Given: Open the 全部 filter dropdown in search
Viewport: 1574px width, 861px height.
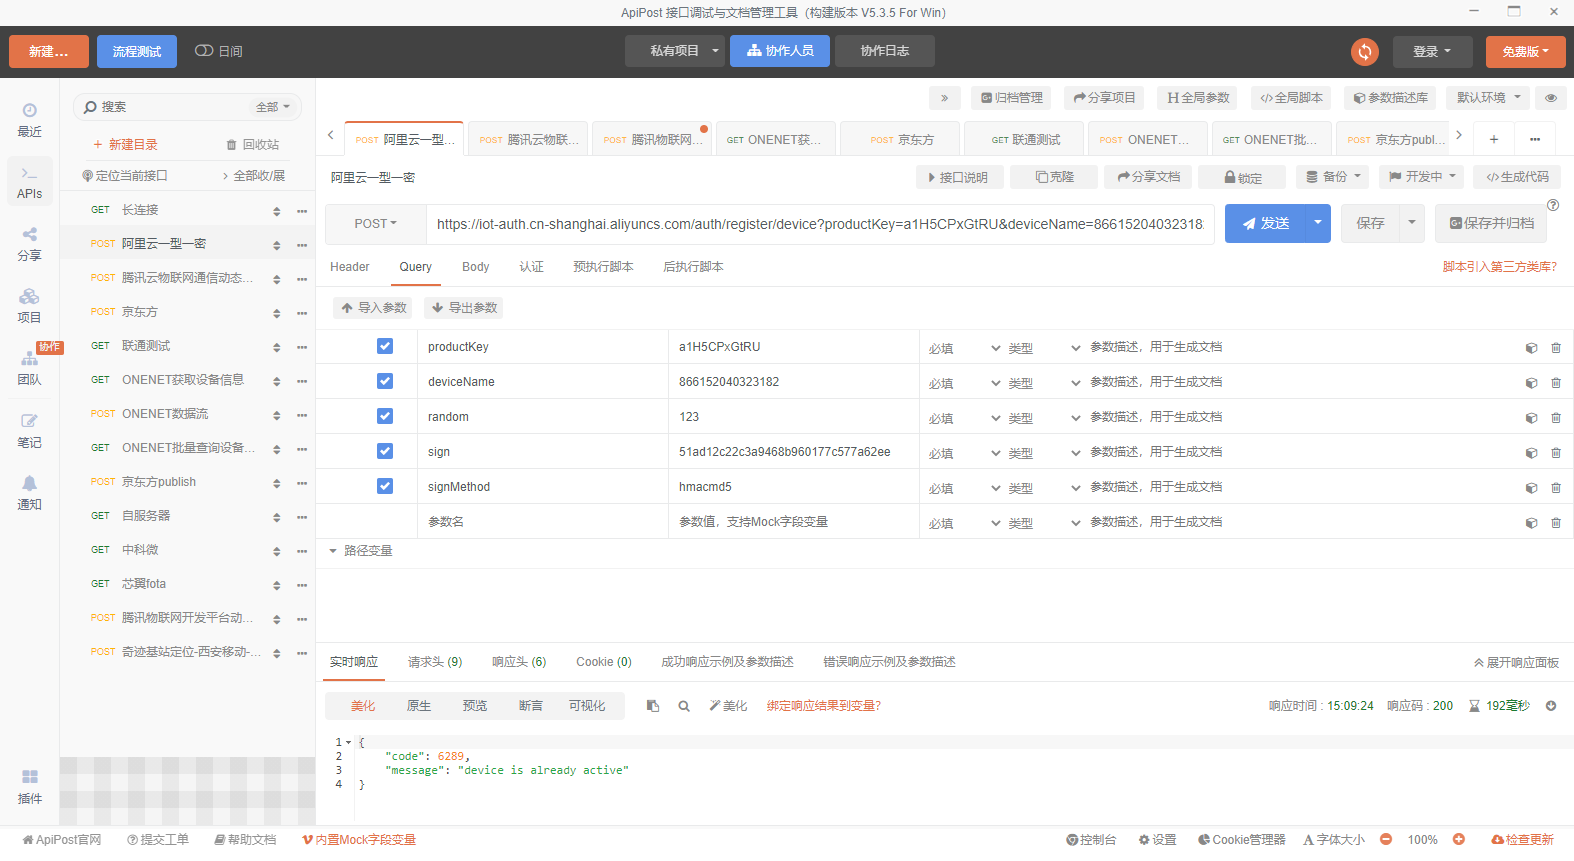Looking at the screenshot, I should tap(273, 107).
